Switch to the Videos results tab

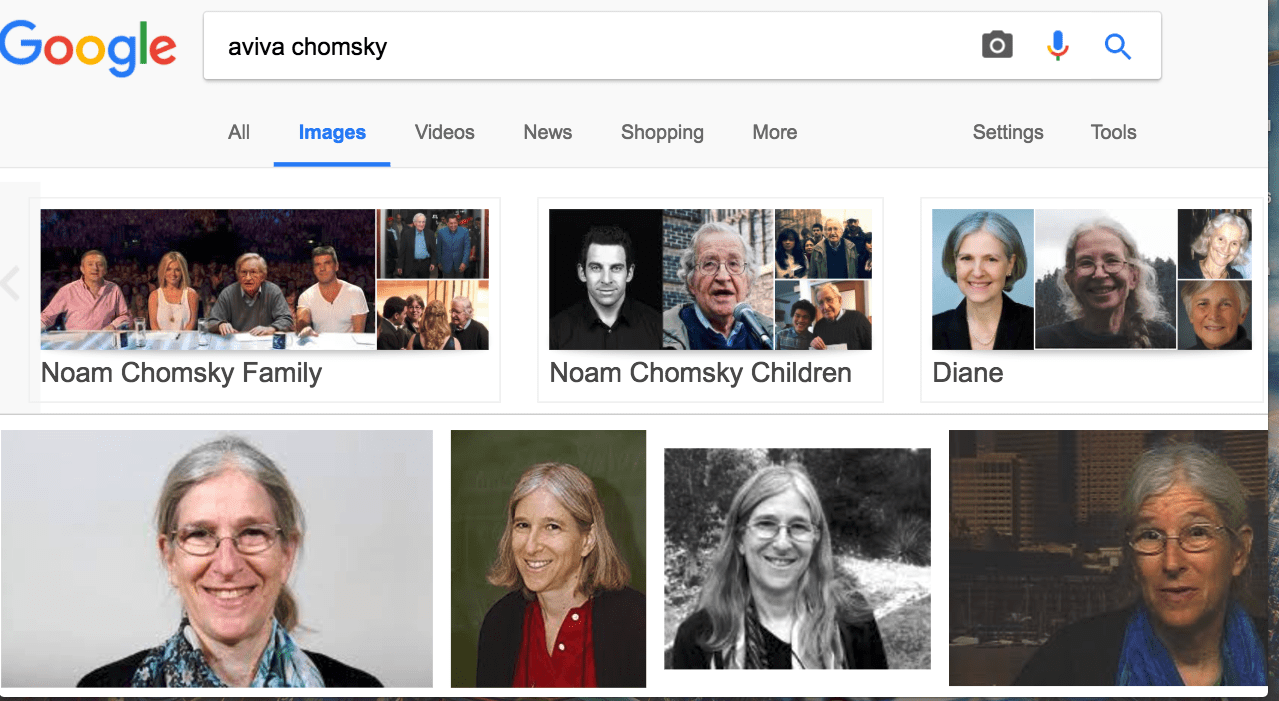click(x=443, y=132)
